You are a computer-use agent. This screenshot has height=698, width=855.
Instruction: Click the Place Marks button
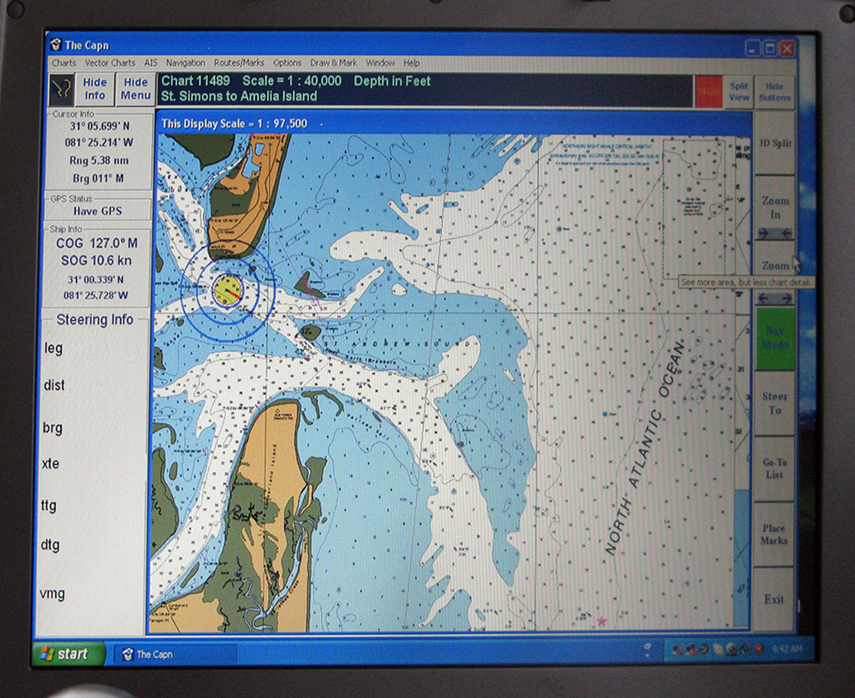click(775, 534)
